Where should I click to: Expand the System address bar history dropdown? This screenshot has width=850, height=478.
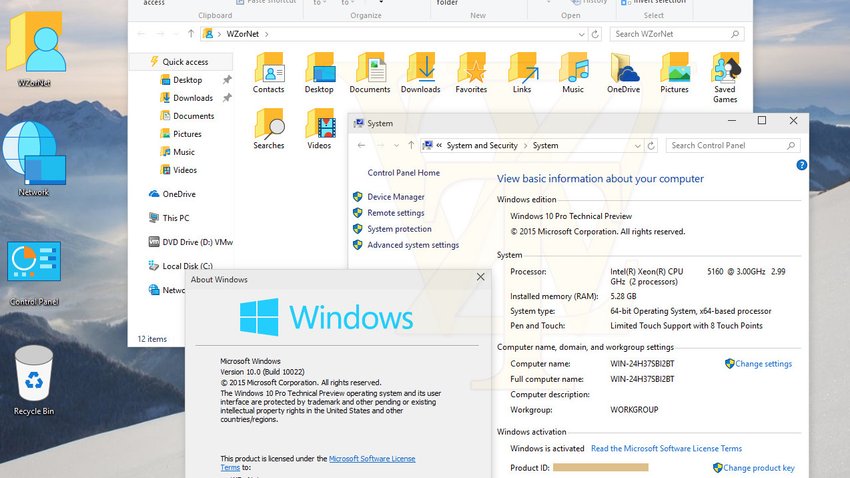638,146
